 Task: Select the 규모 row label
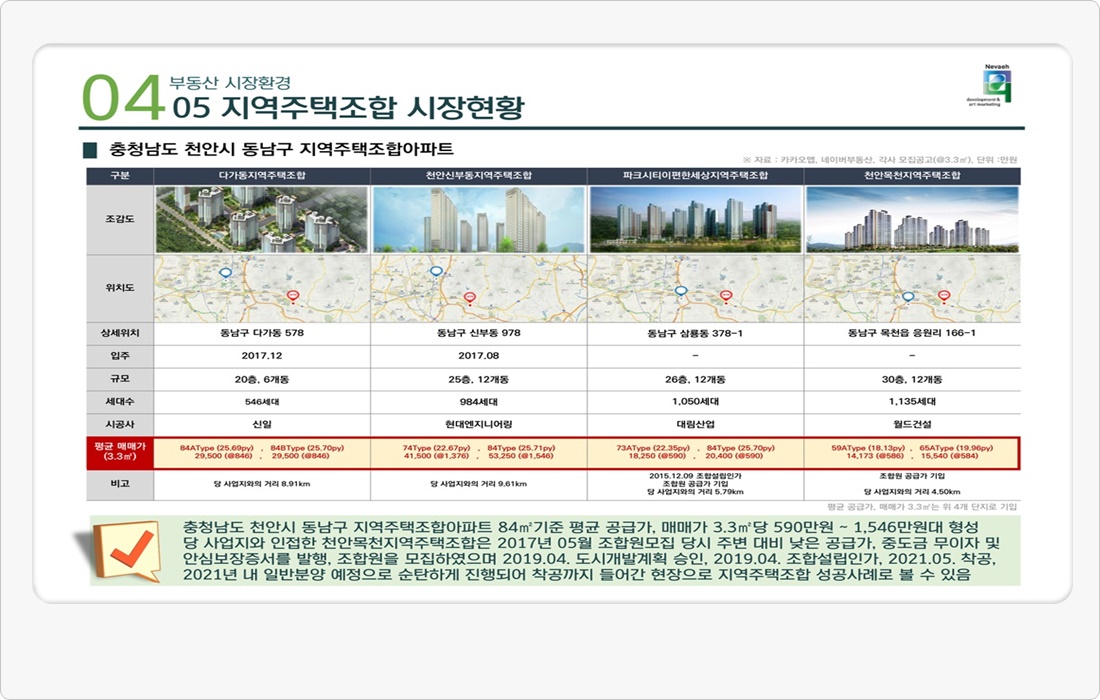coord(120,379)
